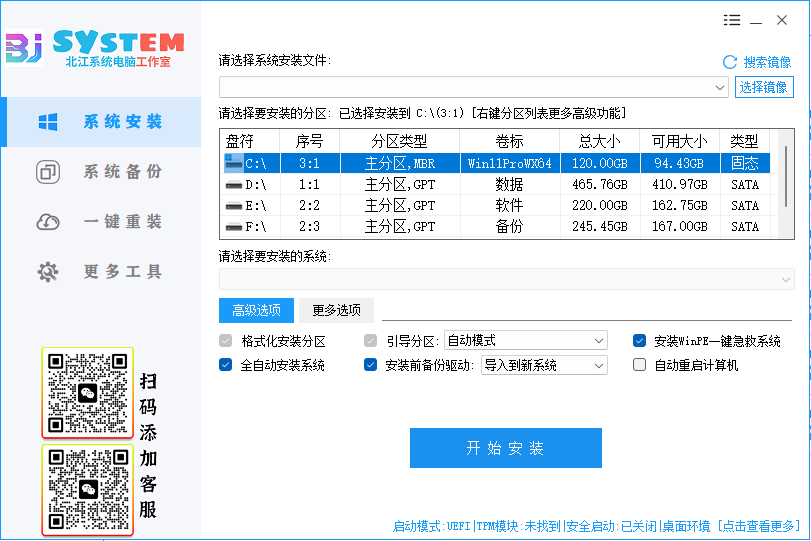Image resolution: width=811 pixels, height=541 pixels.
Task: Select the 软件 volume label cell
Action: click(x=509, y=206)
